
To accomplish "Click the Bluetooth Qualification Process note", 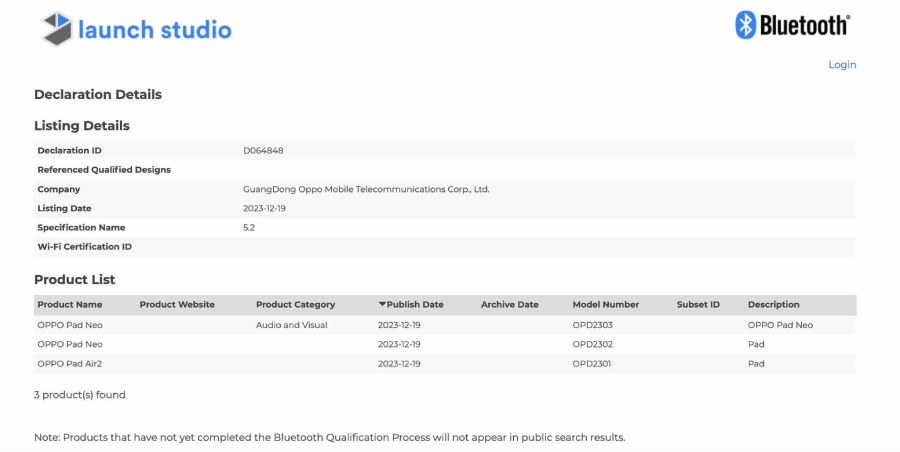I will [x=329, y=438].
